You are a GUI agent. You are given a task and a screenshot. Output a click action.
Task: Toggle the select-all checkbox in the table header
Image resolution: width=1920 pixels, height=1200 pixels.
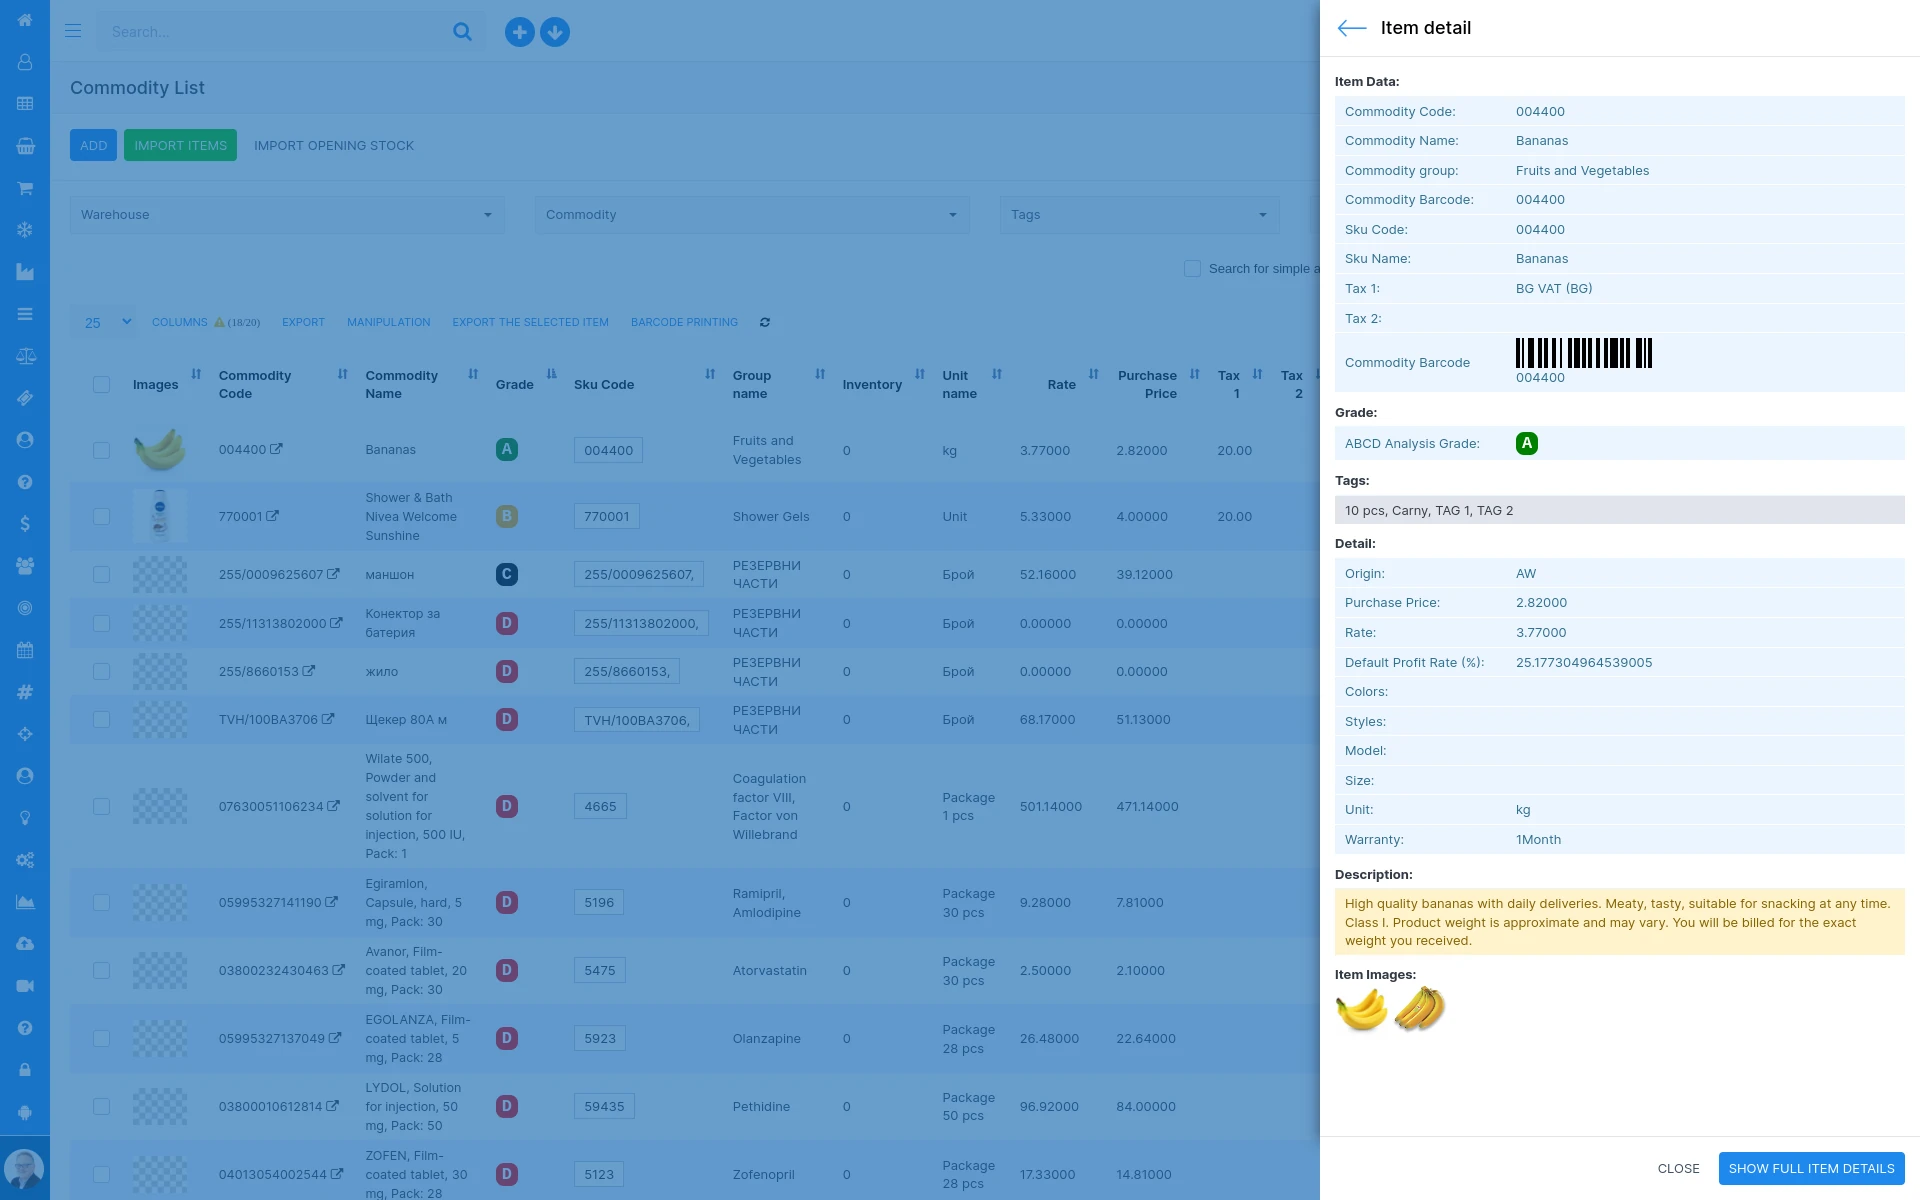[x=101, y=385]
